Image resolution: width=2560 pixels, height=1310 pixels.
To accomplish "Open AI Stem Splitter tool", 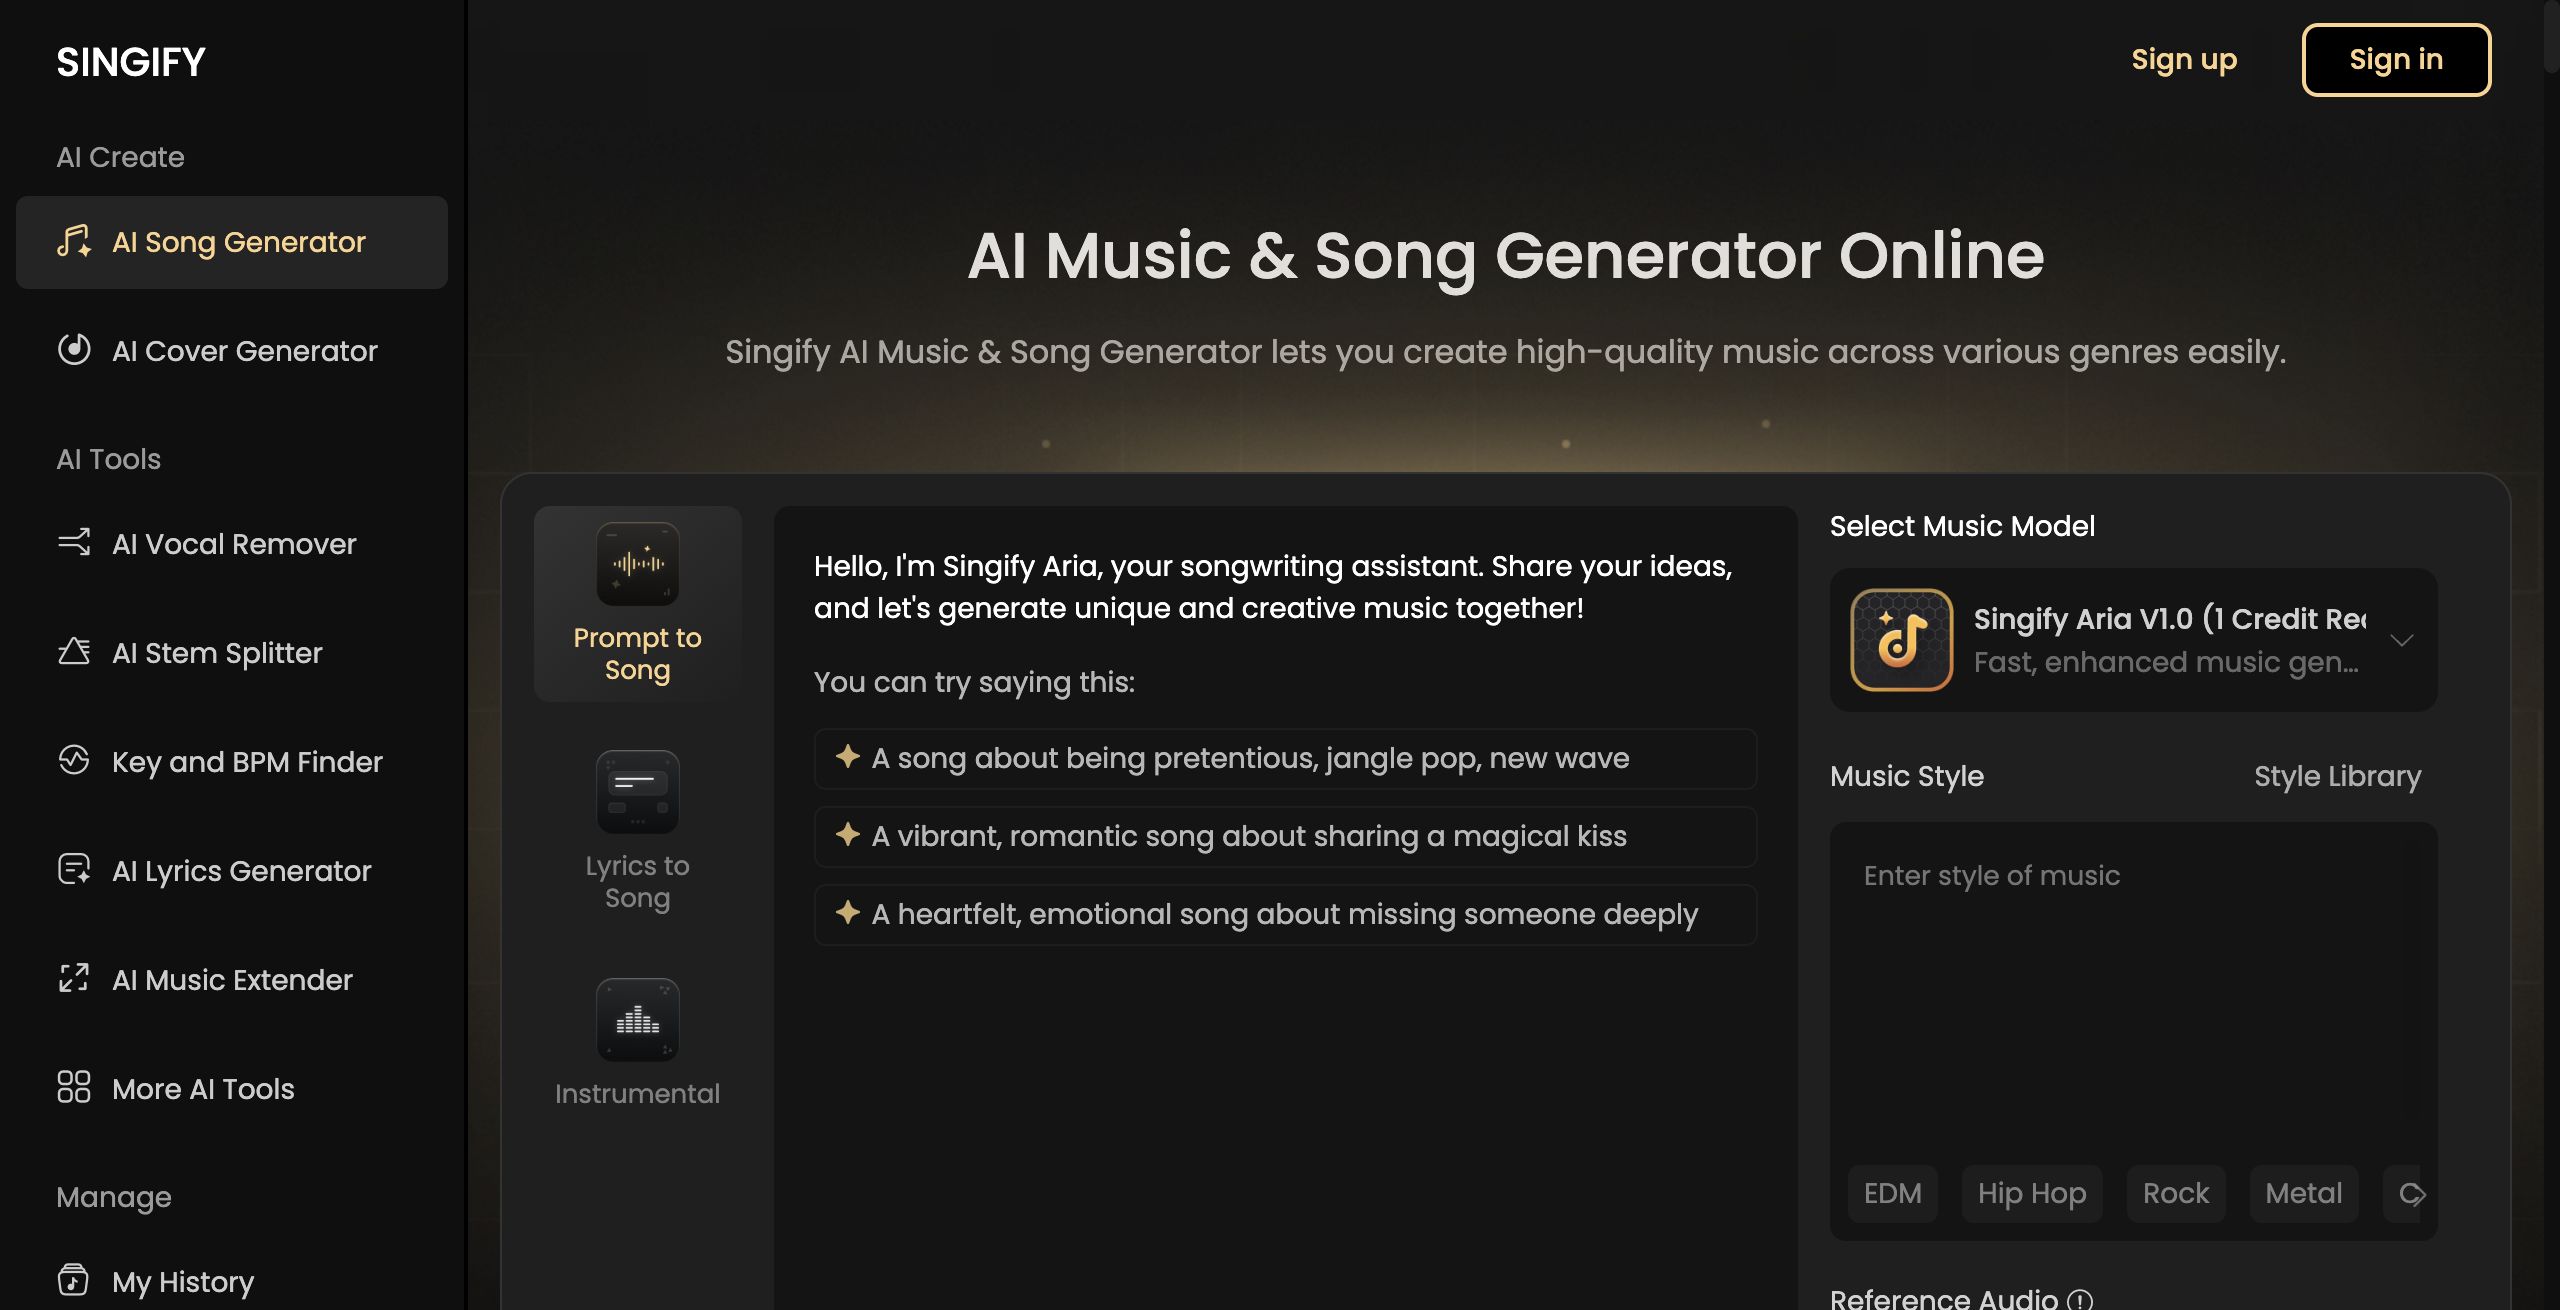I will pyautogui.click(x=232, y=653).
